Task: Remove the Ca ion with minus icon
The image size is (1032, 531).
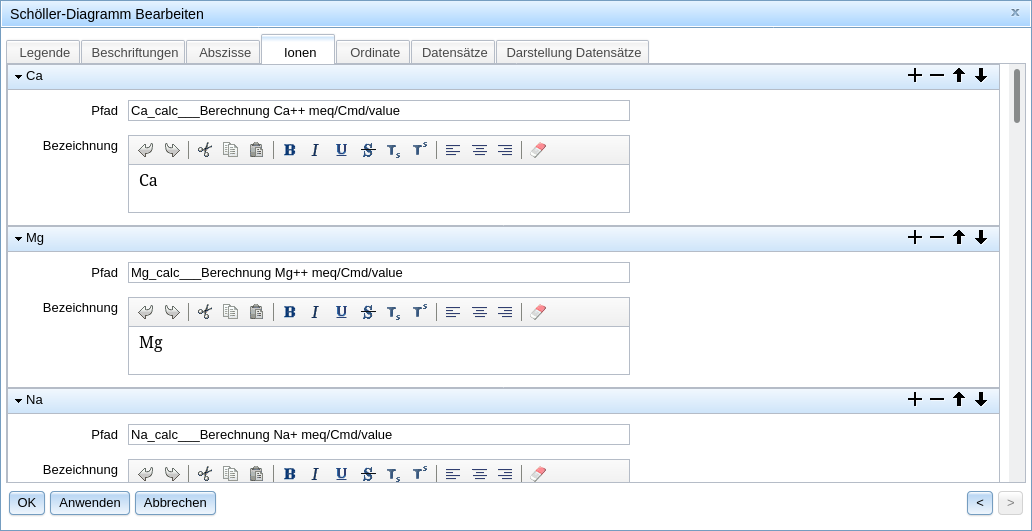Action: [937, 76]
